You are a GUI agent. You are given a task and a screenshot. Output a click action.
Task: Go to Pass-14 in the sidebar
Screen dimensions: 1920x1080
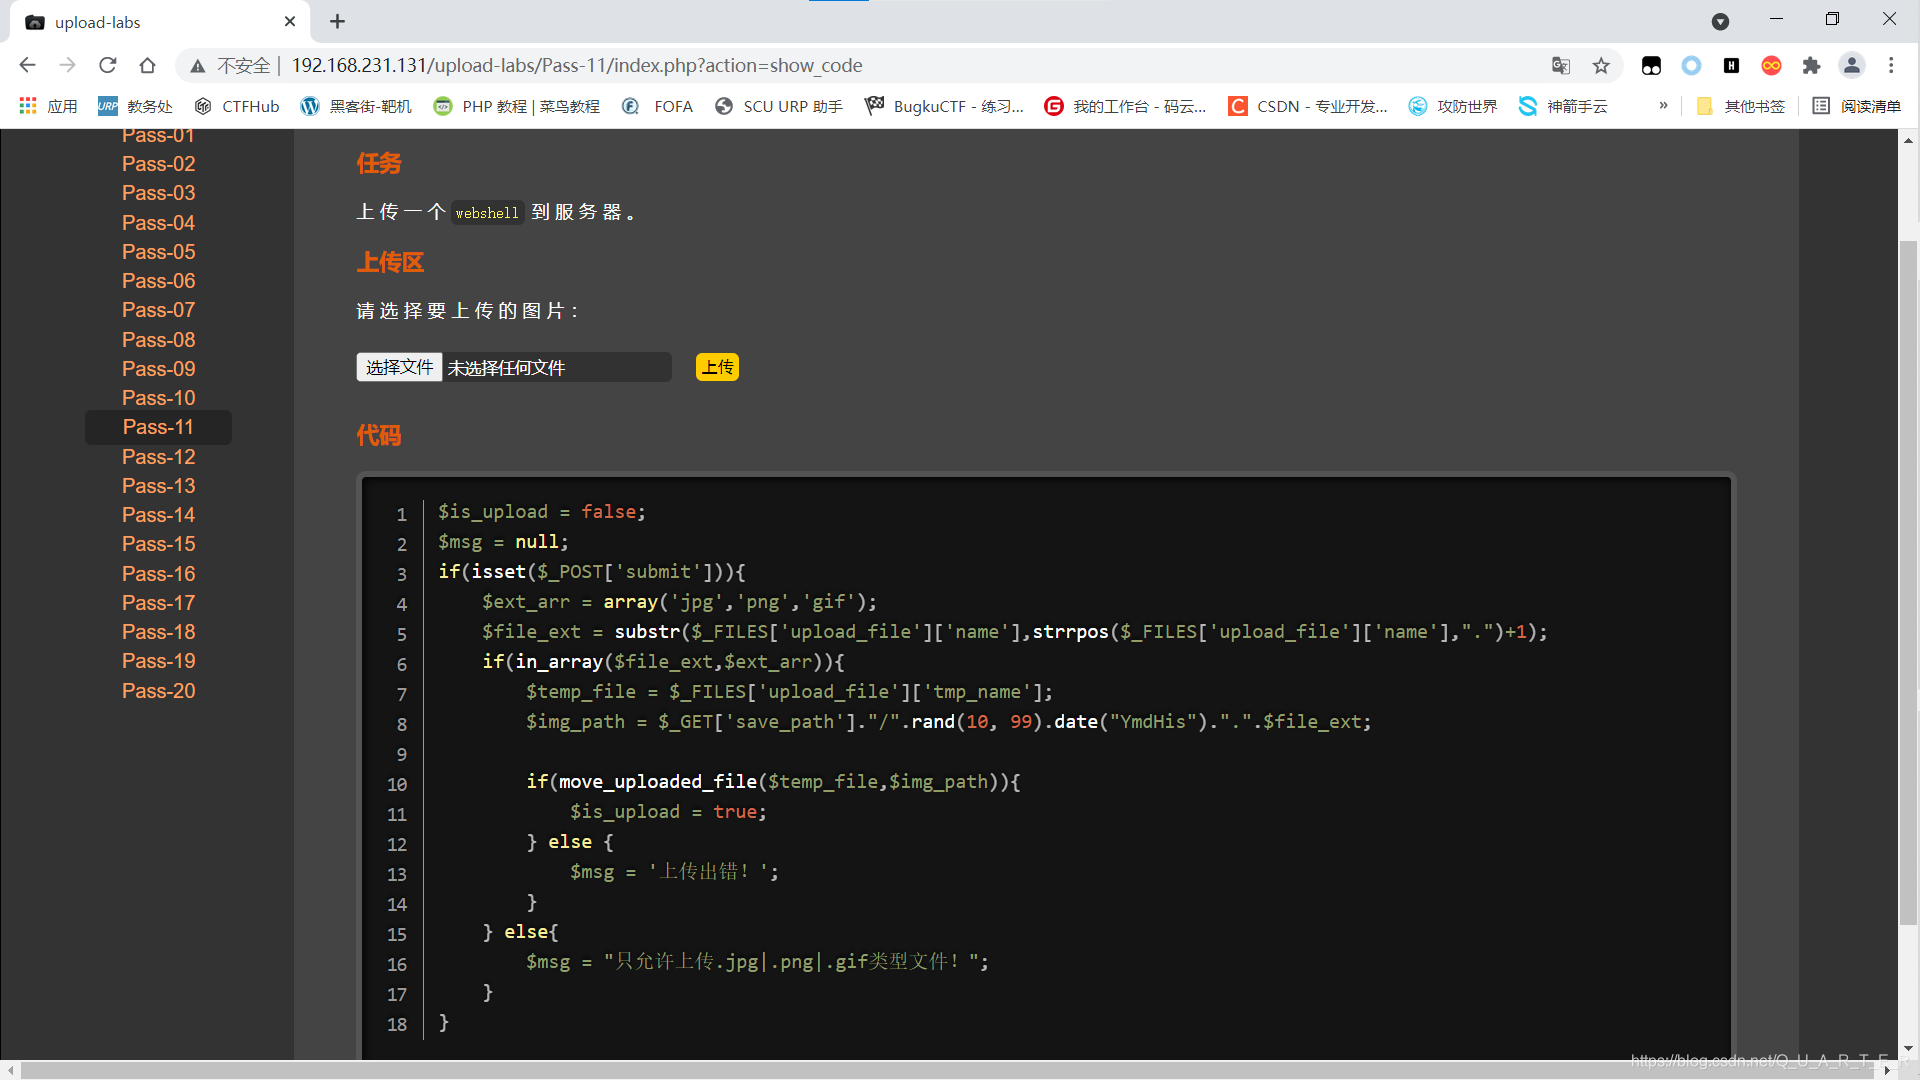point(158,515)
